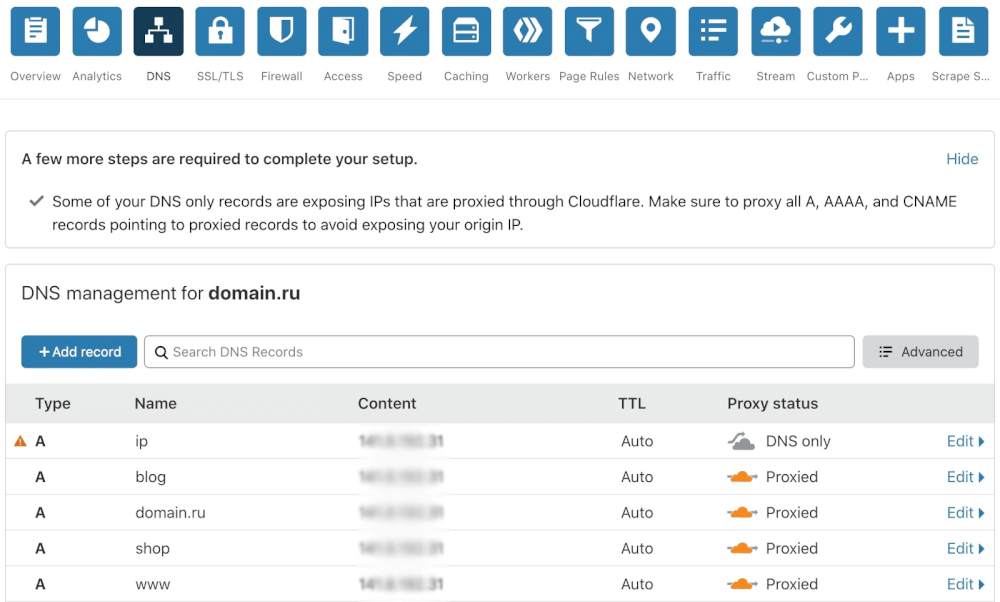Click the Workers icon

528,32
